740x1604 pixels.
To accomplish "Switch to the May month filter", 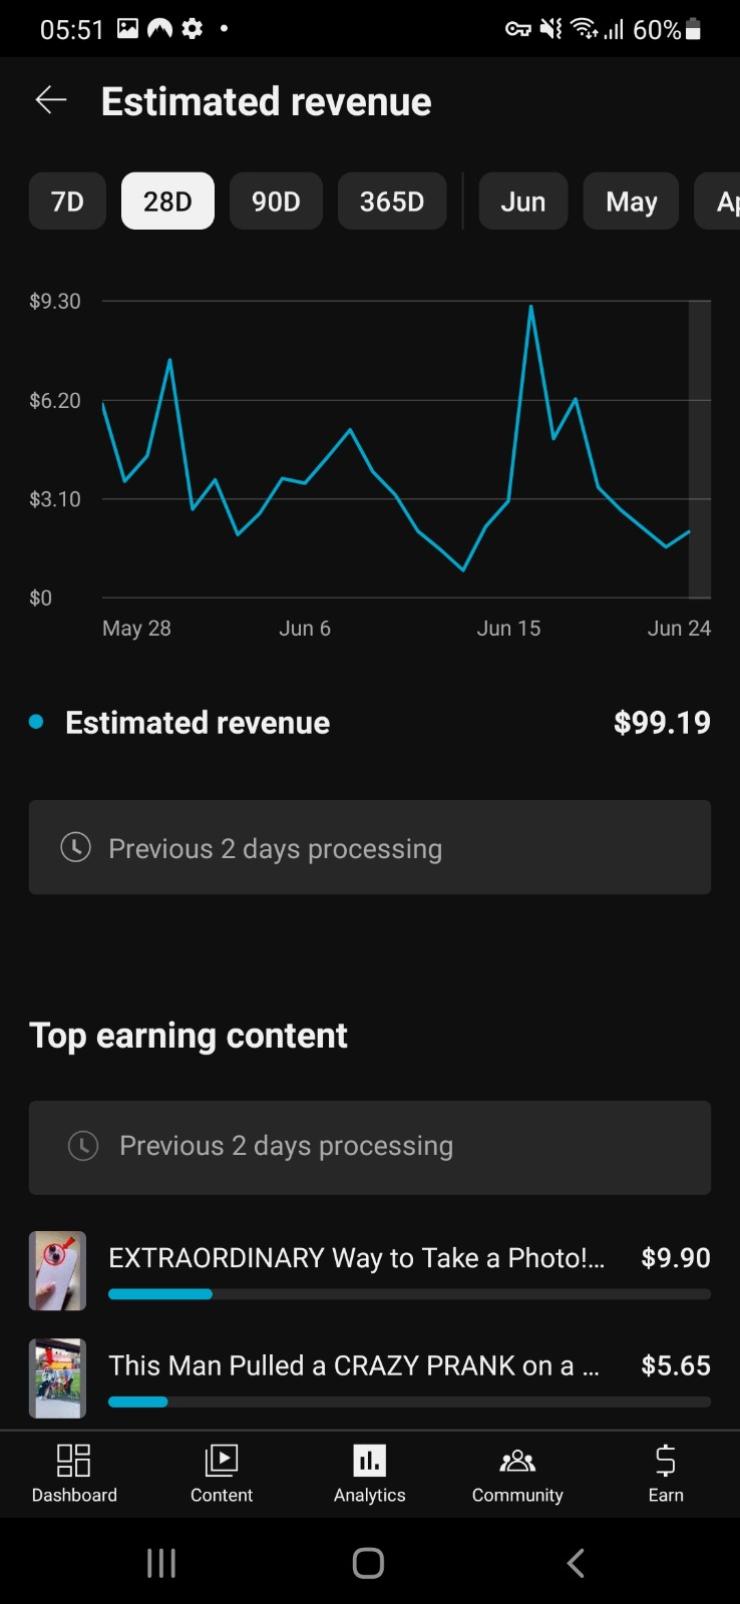I will 631,201.
